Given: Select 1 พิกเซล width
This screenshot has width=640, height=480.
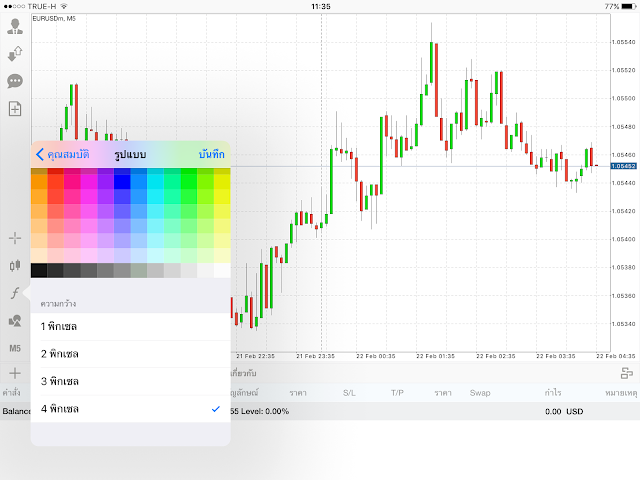Looking at the screenshot, I should 131,327.
